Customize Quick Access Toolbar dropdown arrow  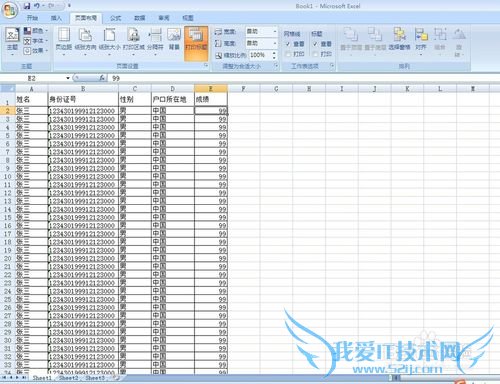click(69, 6)
